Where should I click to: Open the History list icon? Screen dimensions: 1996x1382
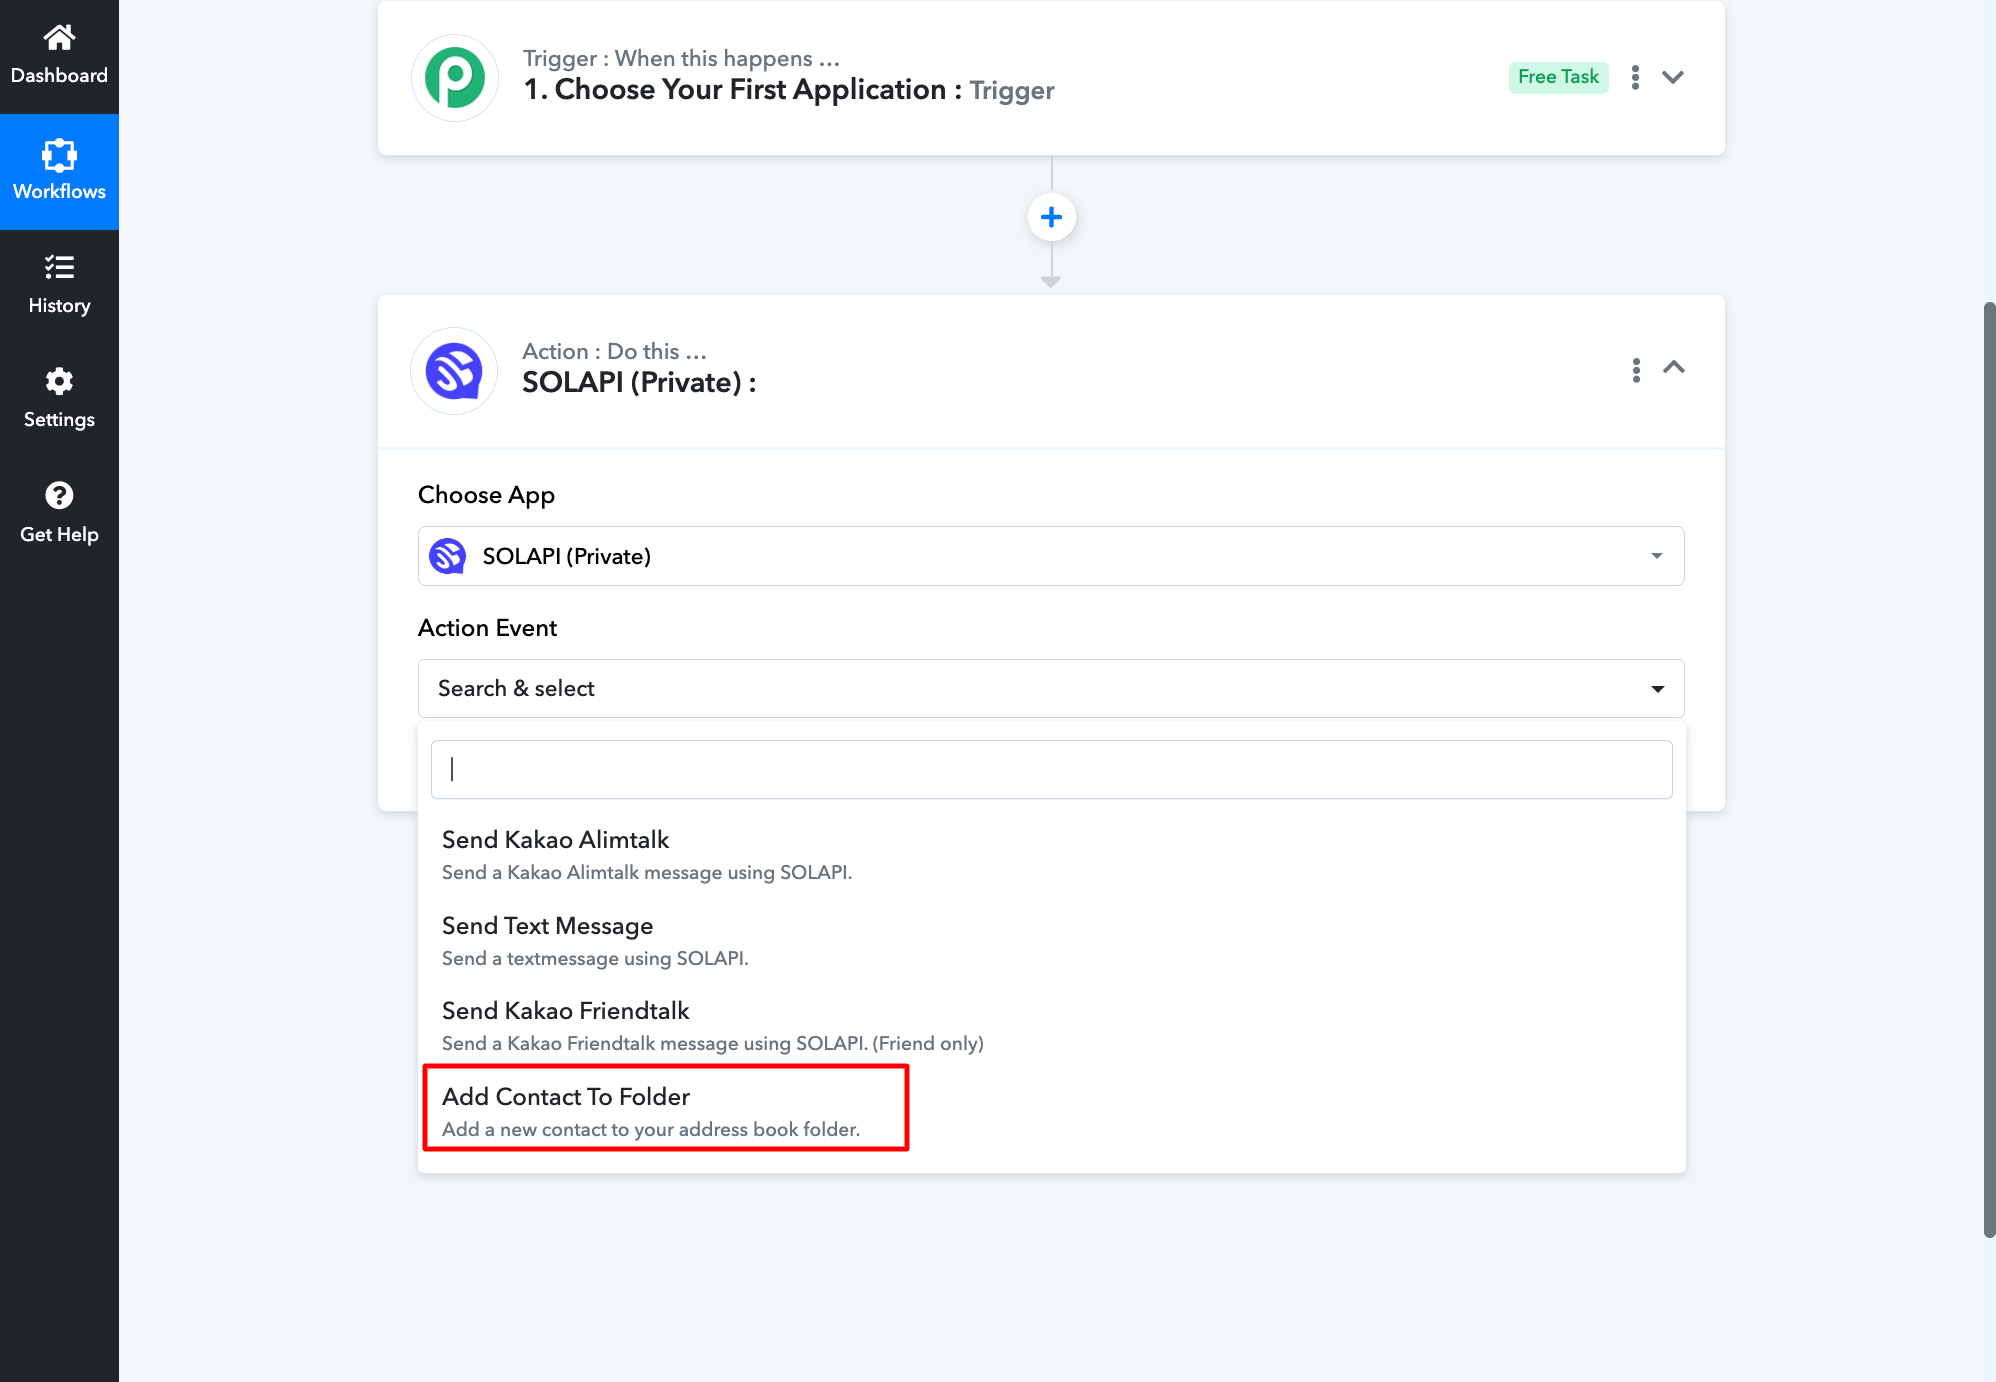coord(59,267)
